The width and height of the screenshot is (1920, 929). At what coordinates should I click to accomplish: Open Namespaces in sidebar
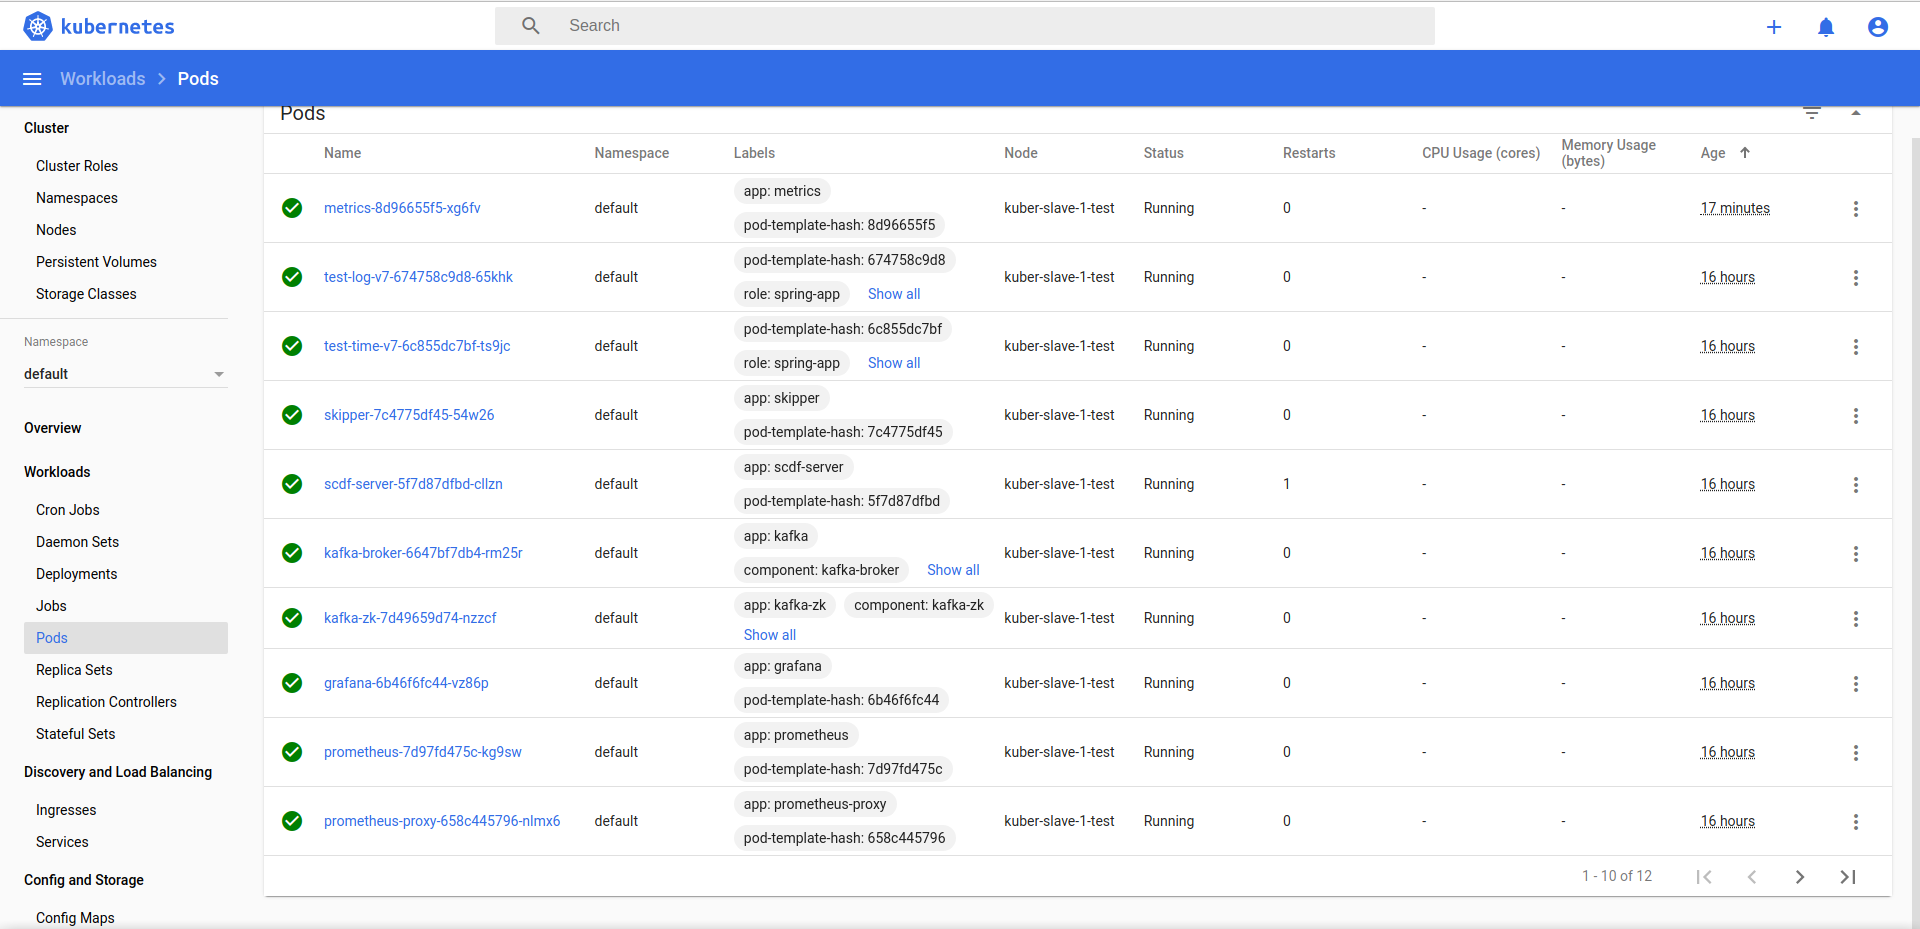point(77,198)
